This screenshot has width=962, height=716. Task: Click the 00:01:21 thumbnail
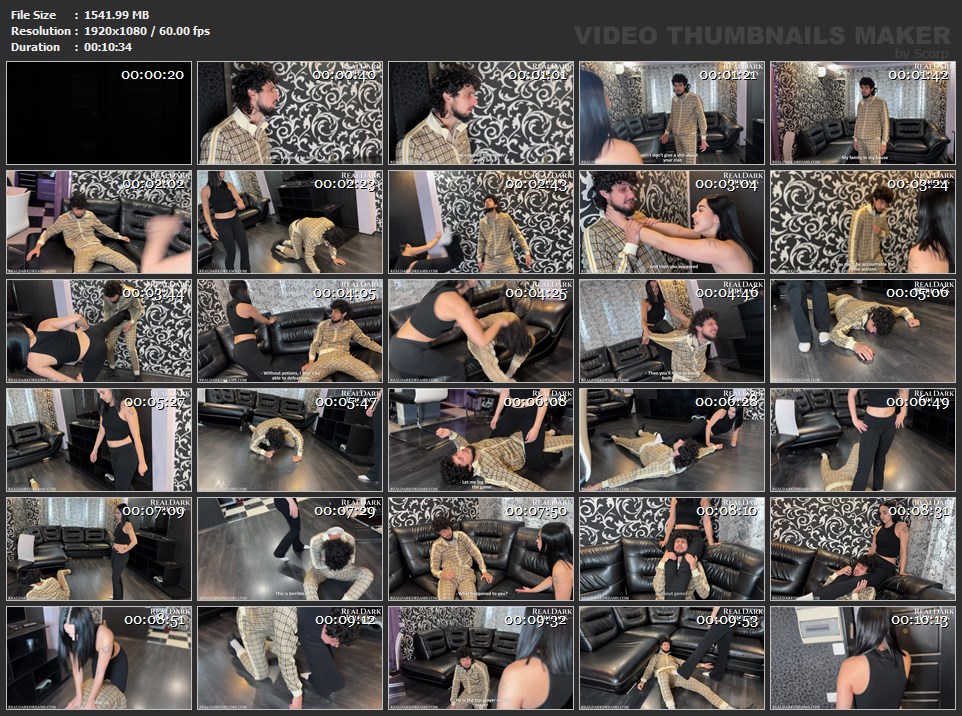[x=671, y=113]
